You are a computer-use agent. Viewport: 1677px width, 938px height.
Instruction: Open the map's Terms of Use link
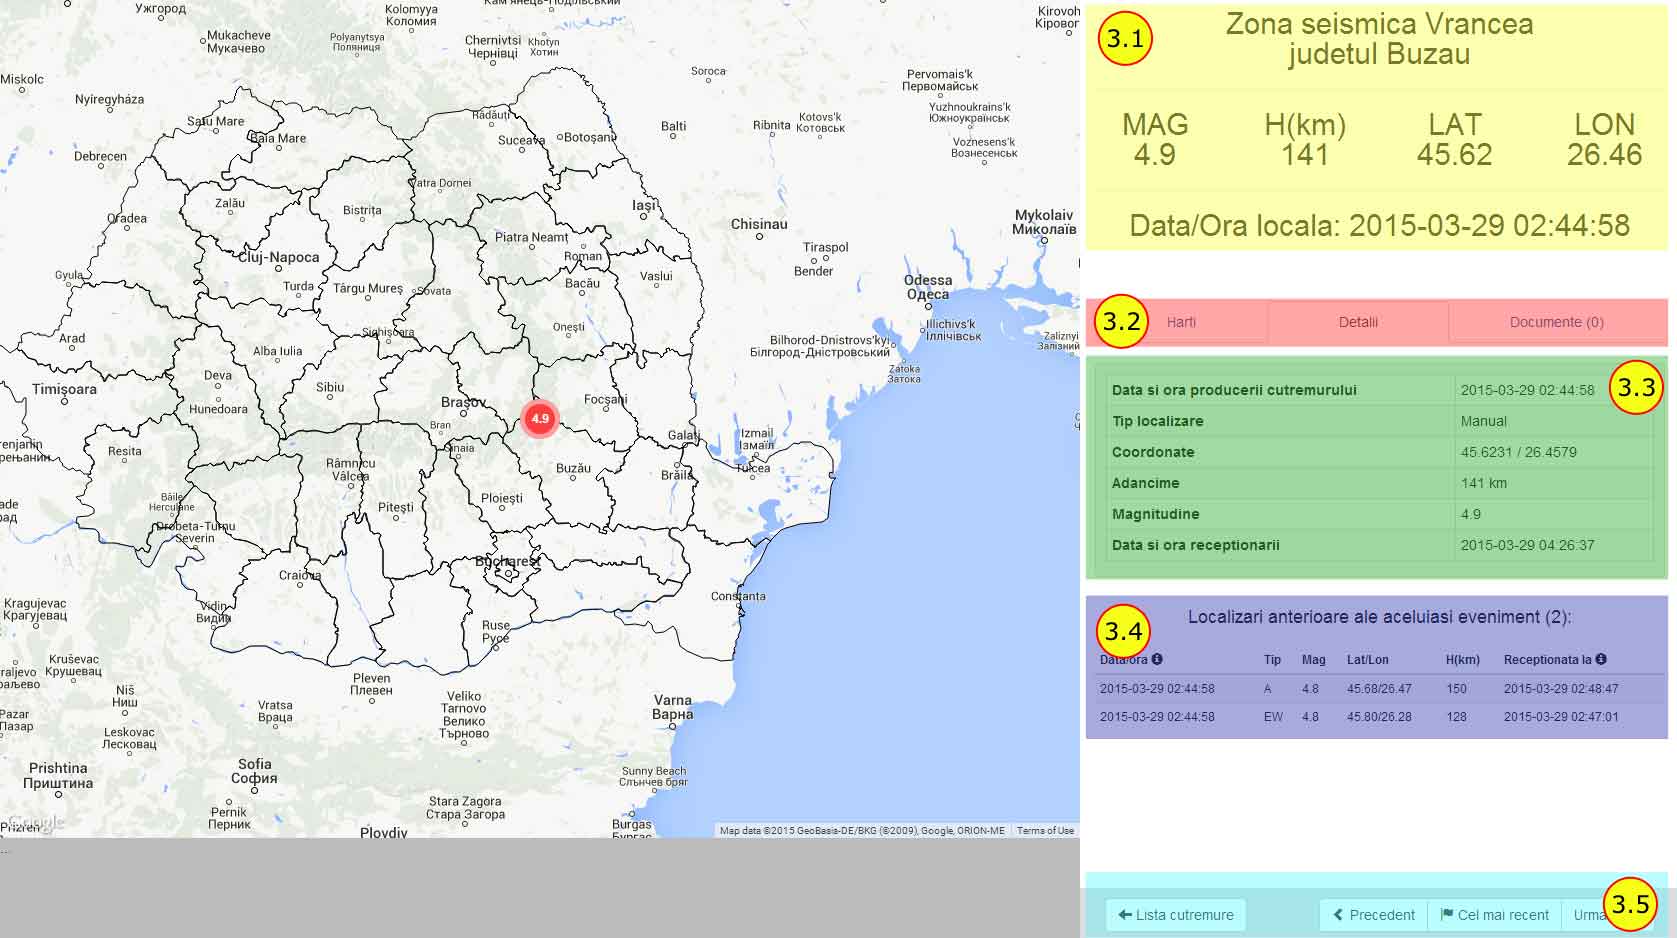click(x=1045, y=830)
